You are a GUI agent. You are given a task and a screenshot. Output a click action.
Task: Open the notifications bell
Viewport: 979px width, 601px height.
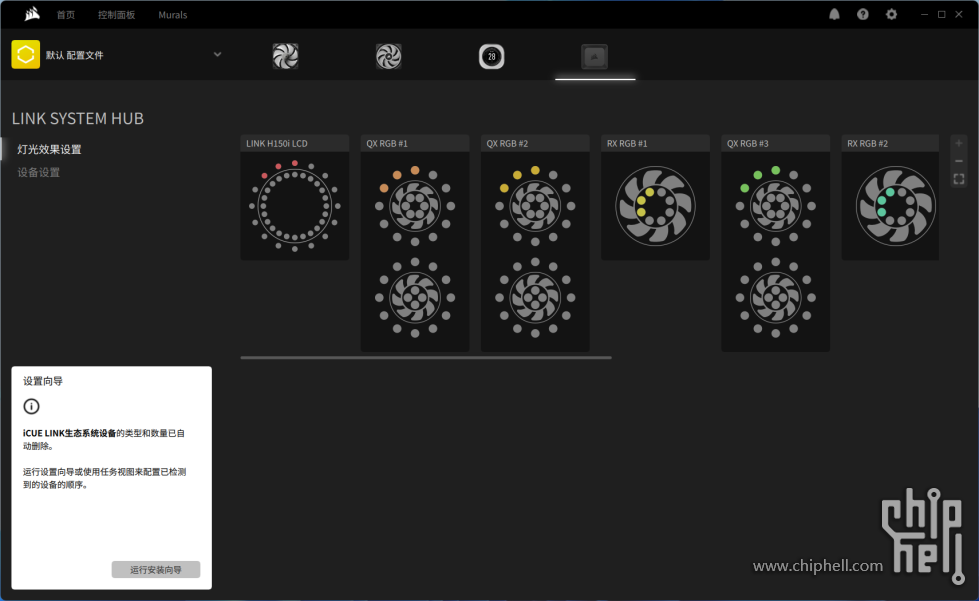point(834,14)
